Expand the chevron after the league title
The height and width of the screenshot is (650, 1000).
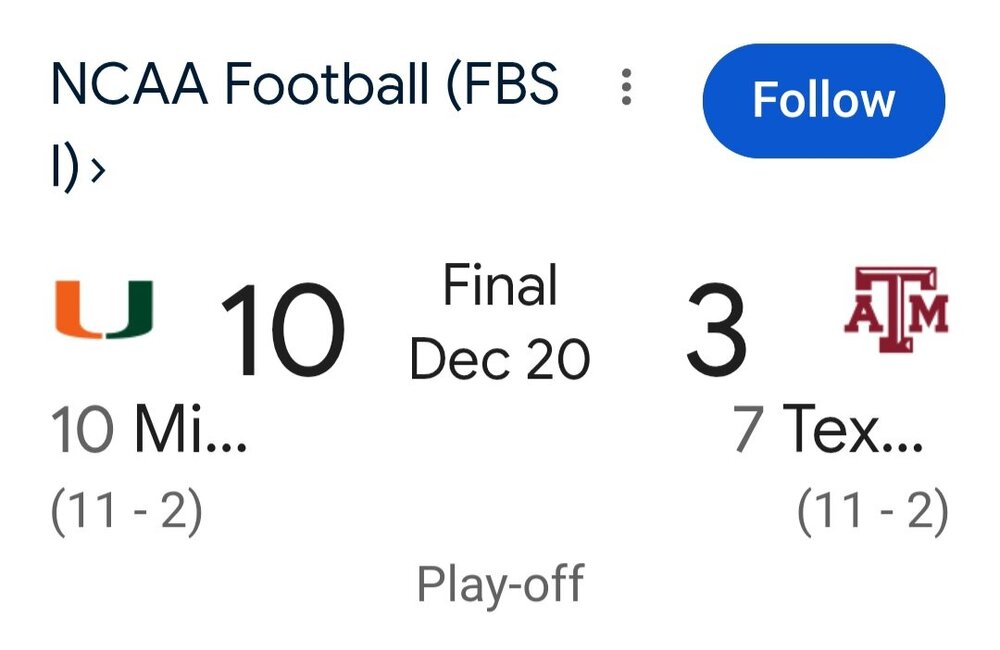tap(97, 171)
